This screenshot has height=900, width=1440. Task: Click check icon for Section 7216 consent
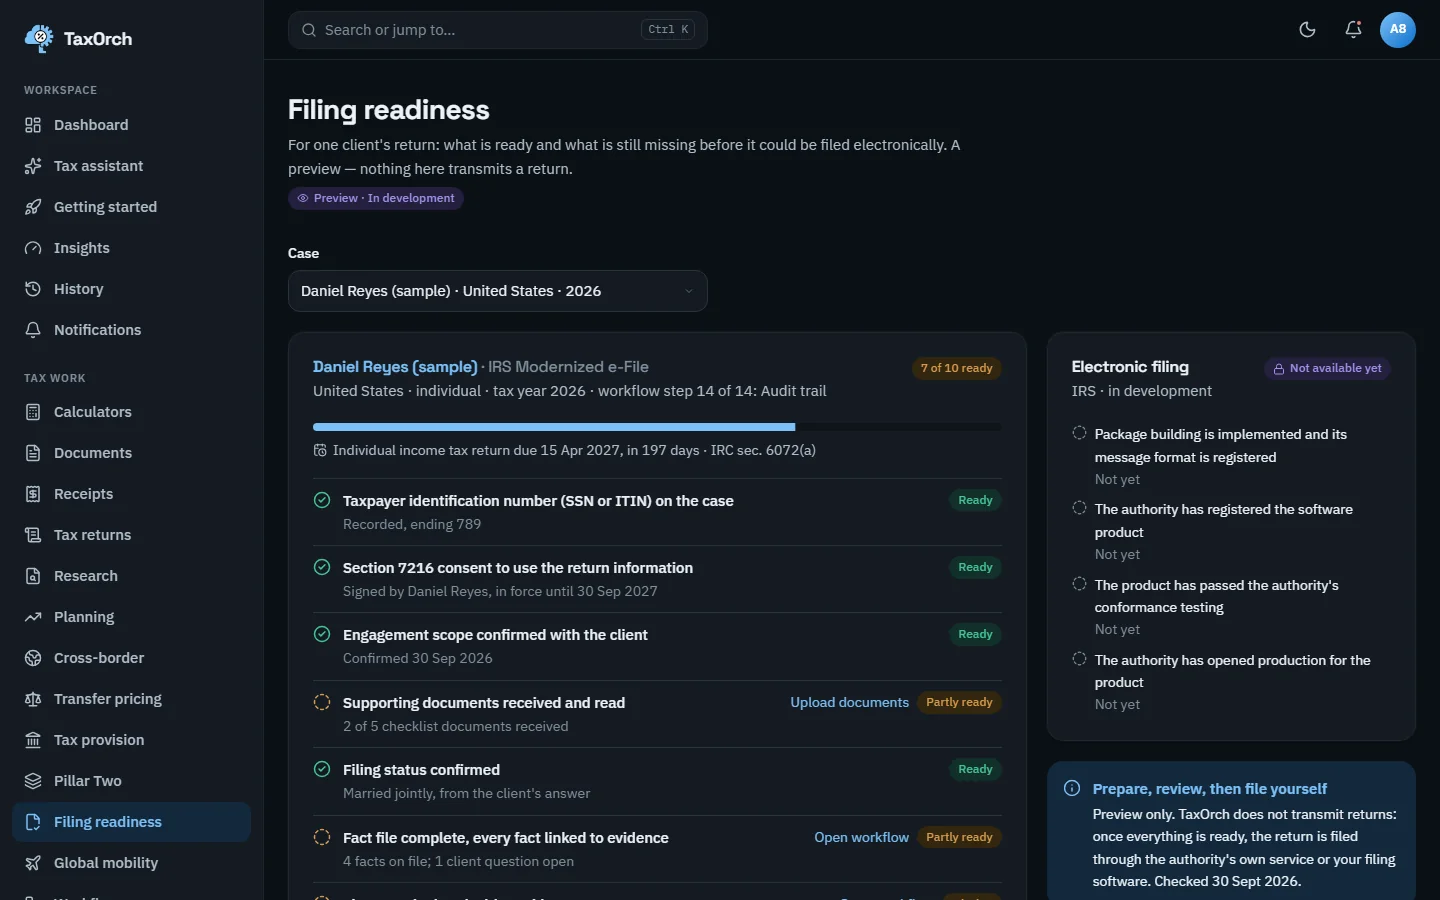pyautogui.click(x=322, y=567)
